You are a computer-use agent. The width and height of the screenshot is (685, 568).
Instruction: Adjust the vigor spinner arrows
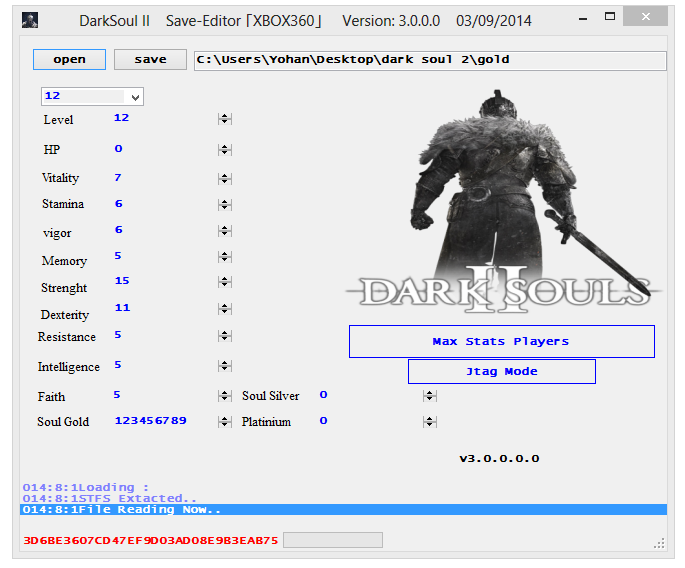pyautogui.click(x=225, y=232)
